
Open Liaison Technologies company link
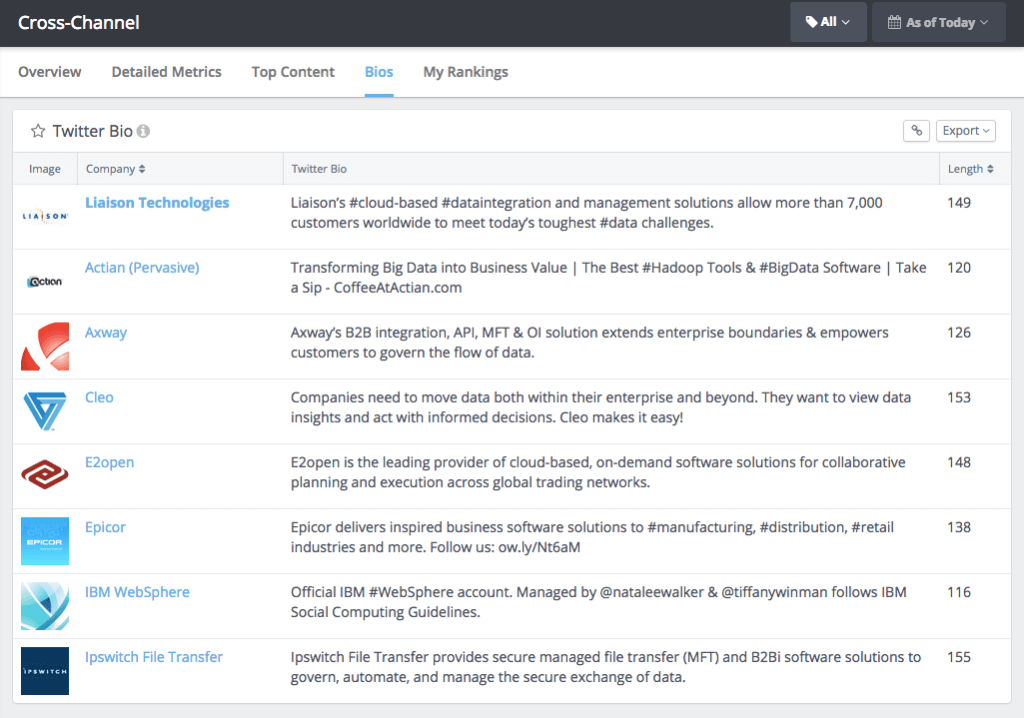click(x=157, y=203)
